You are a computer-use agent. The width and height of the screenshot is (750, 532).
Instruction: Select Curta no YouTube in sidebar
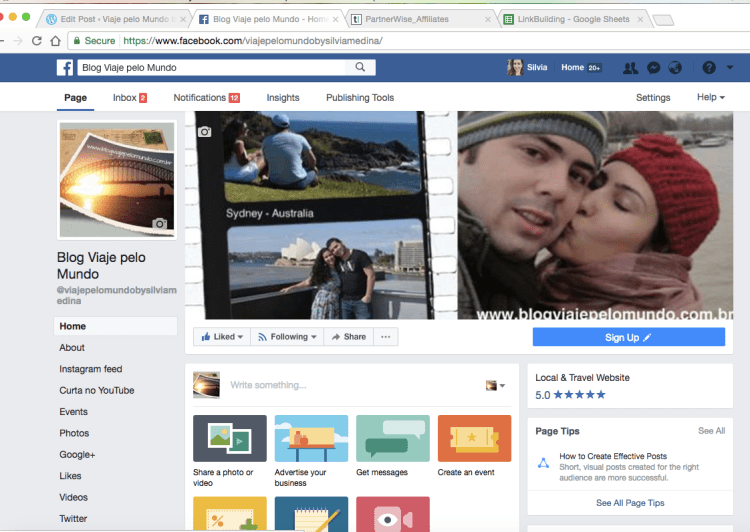(97, 390)
